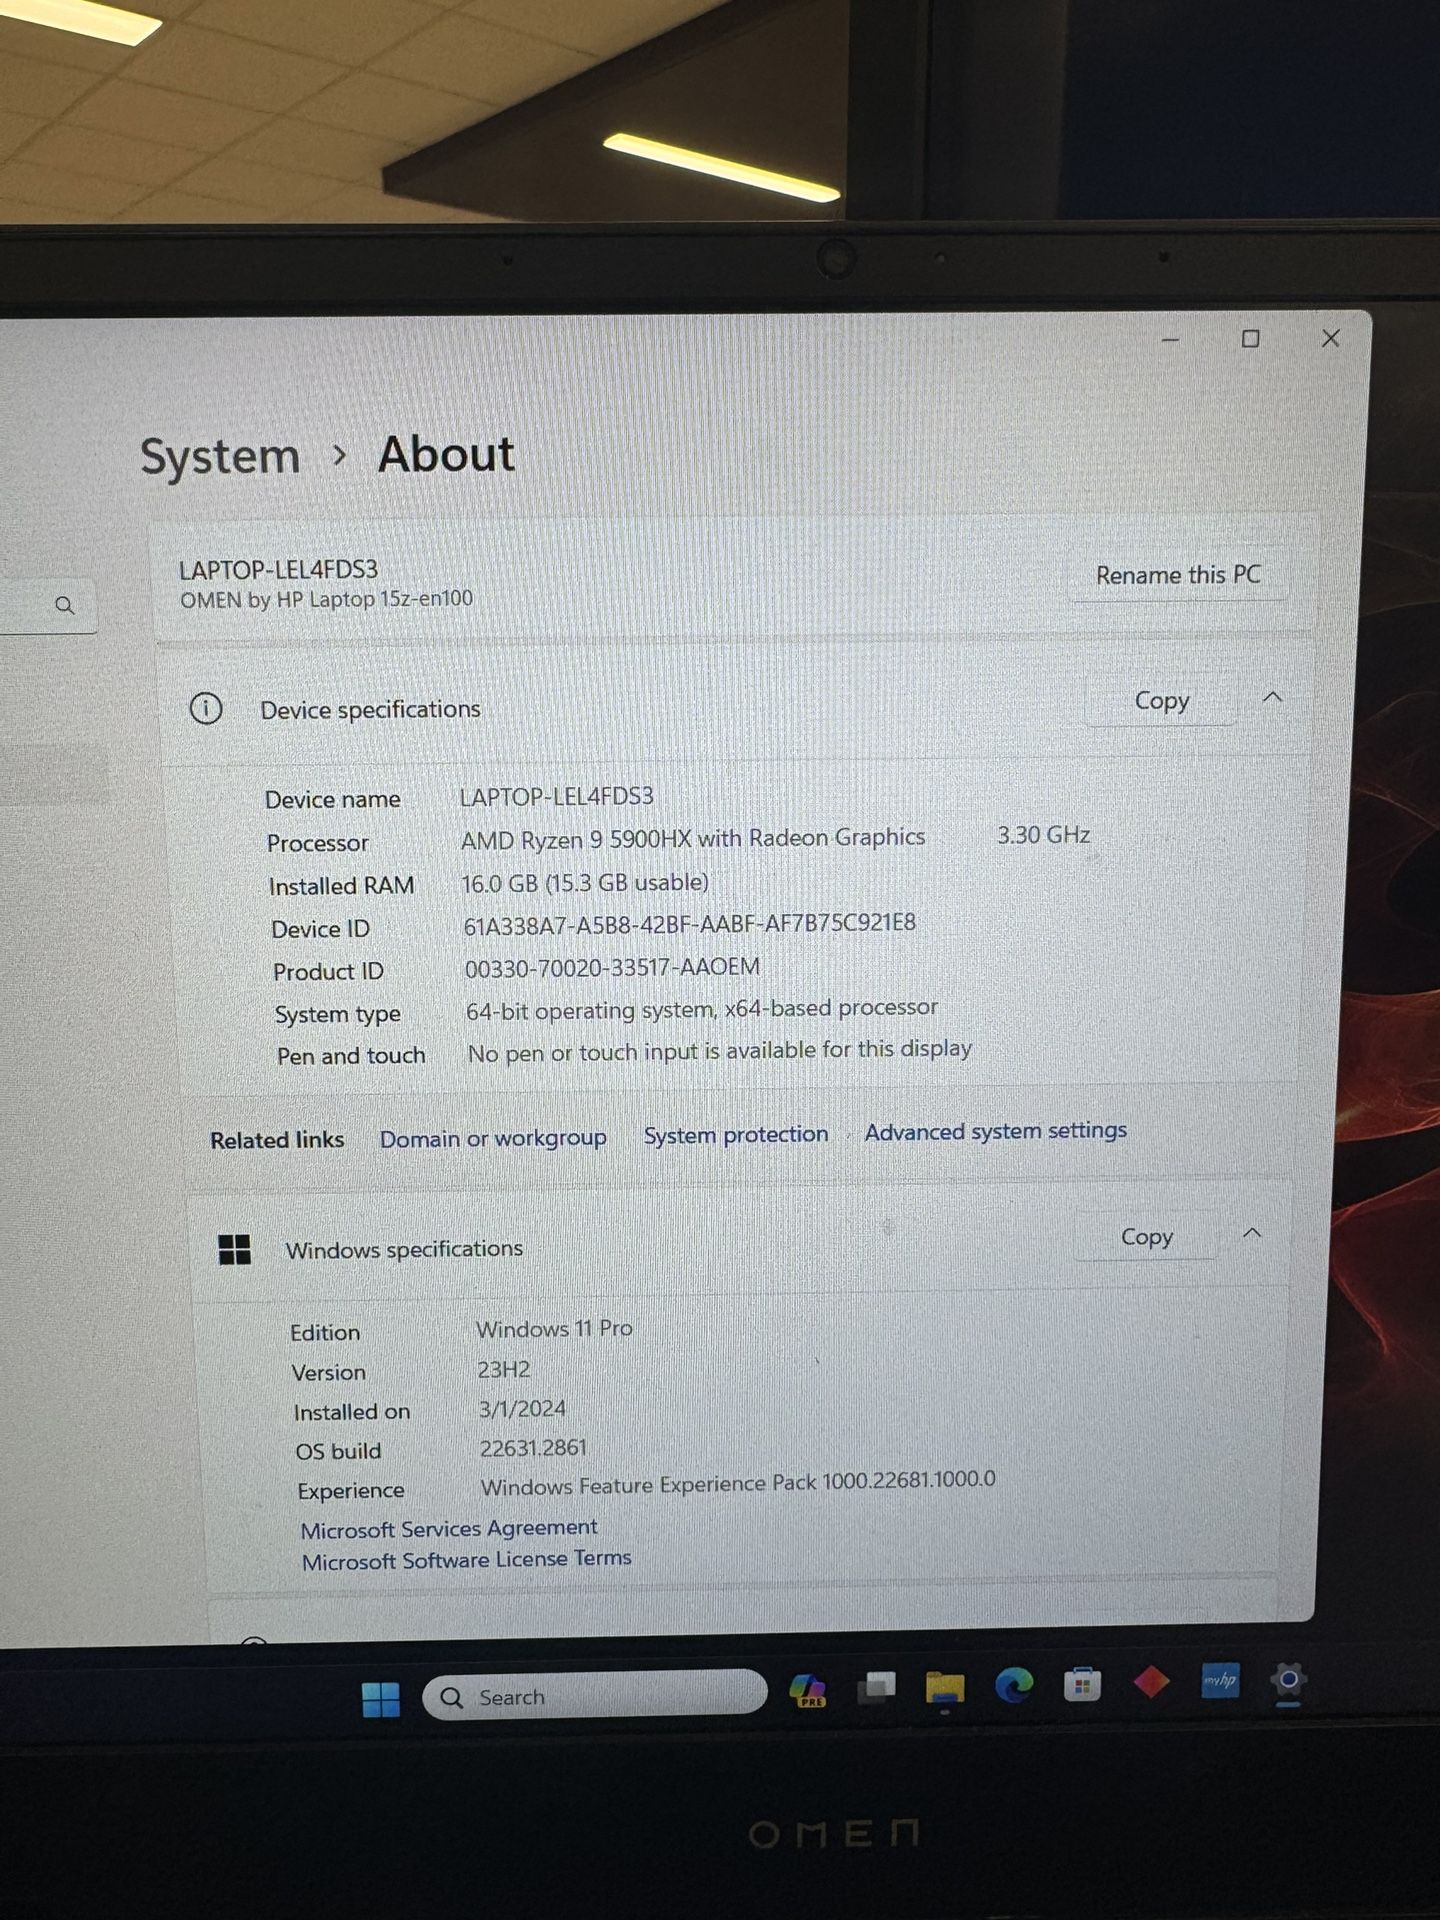Open Microsoft Store from taskbar
1440x1920 pixels.
coord(1082,1685)
